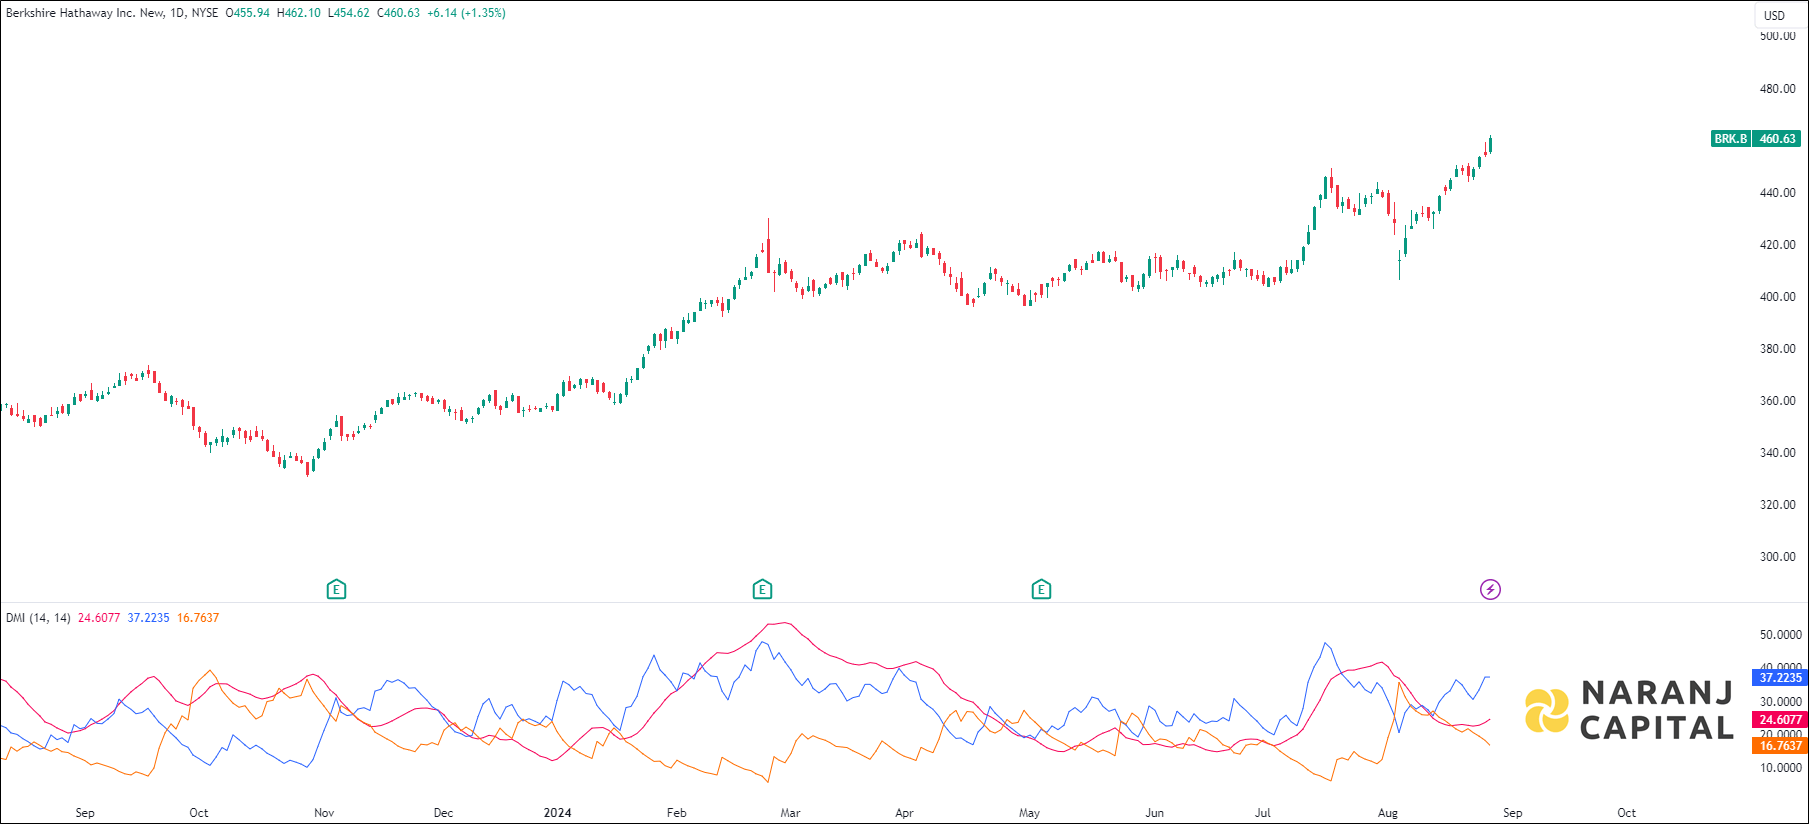Click the orange 16.7637 value in DMI legend
The width and height of the screenshot is (1809, 824).
(198, 618)
